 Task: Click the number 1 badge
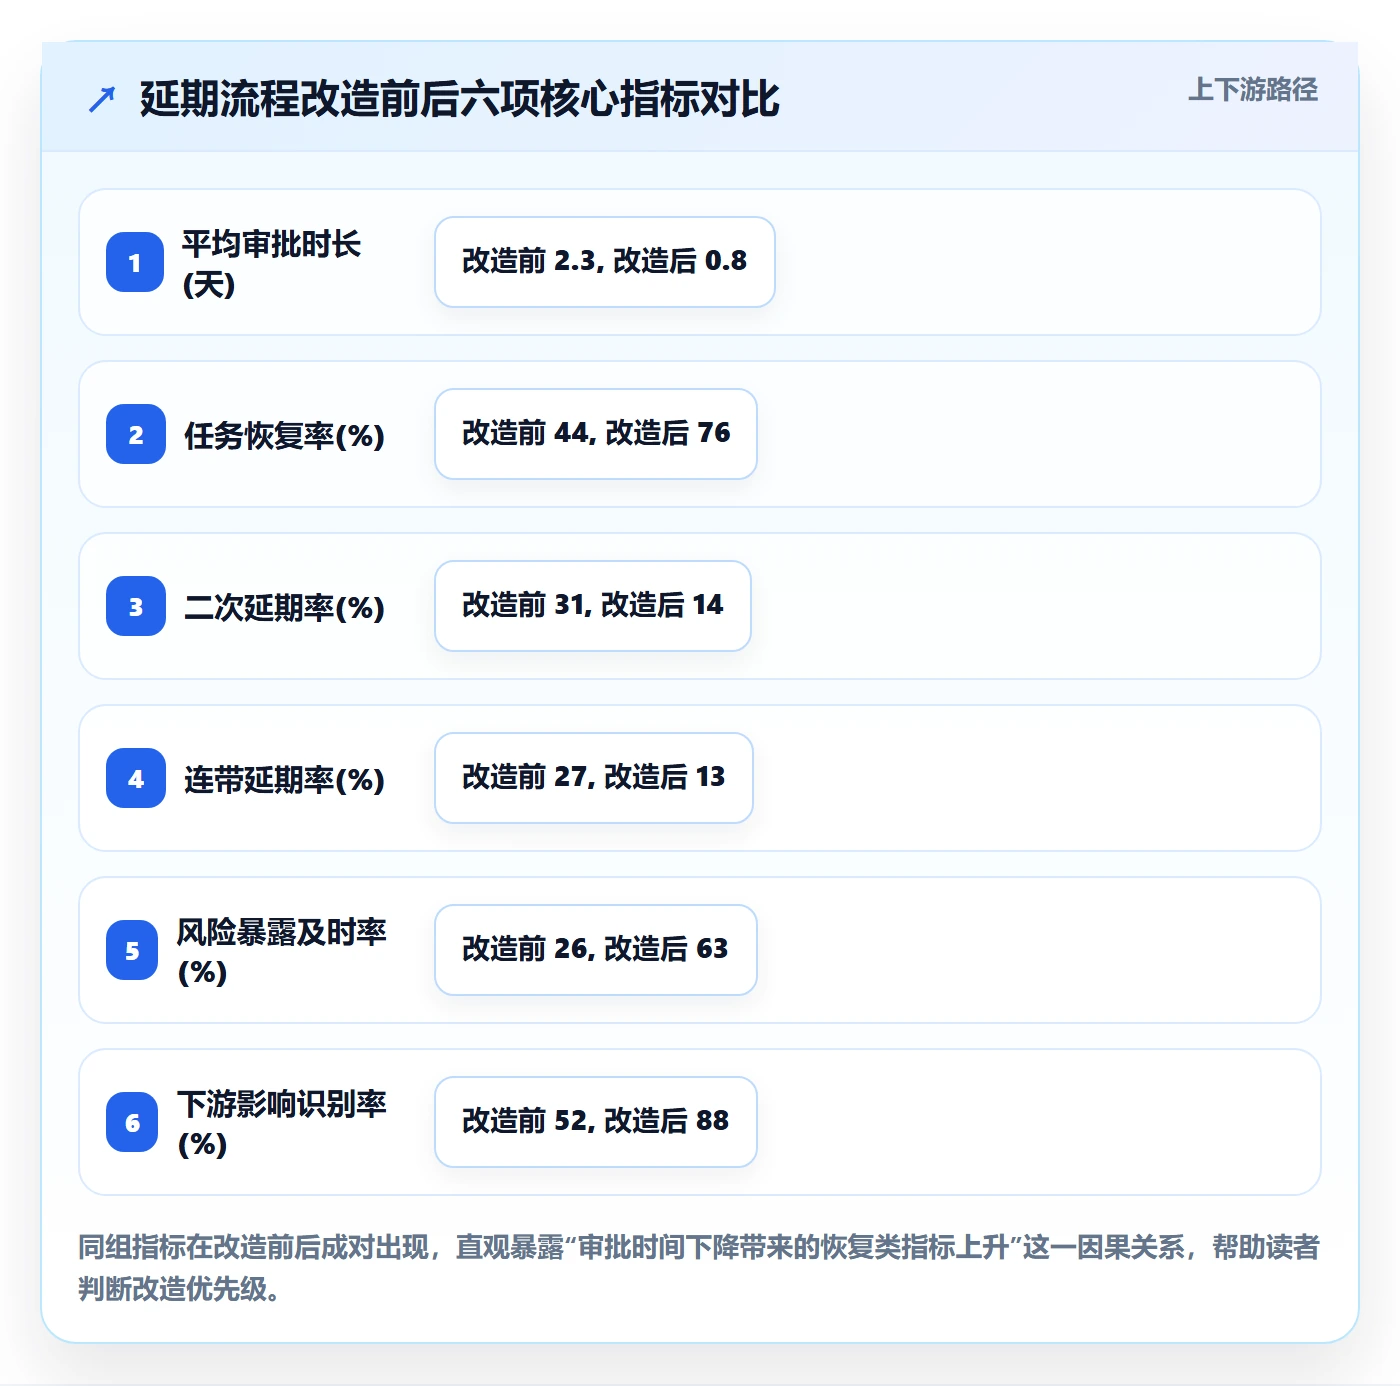tap(135, 262)
